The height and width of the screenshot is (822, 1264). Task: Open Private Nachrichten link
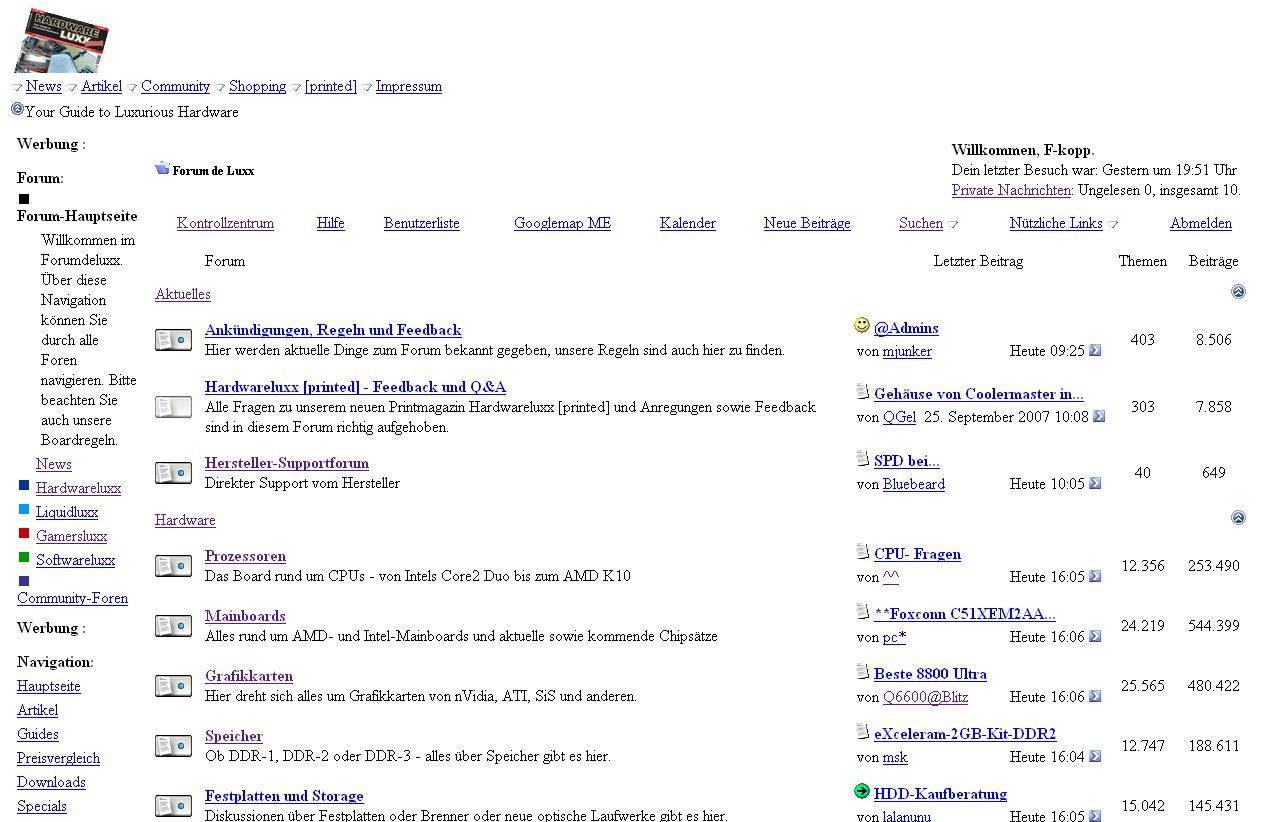1012,190
